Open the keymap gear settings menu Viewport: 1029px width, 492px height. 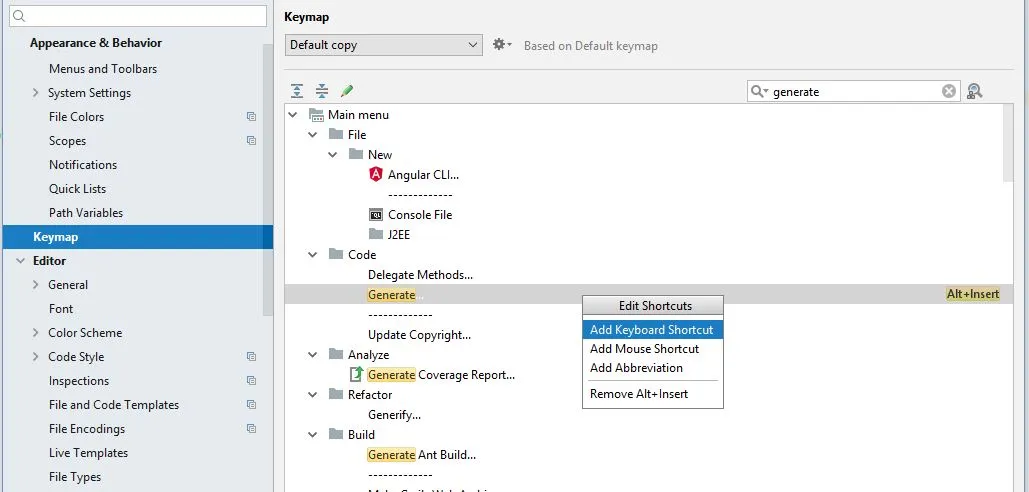tap(502, 45)
